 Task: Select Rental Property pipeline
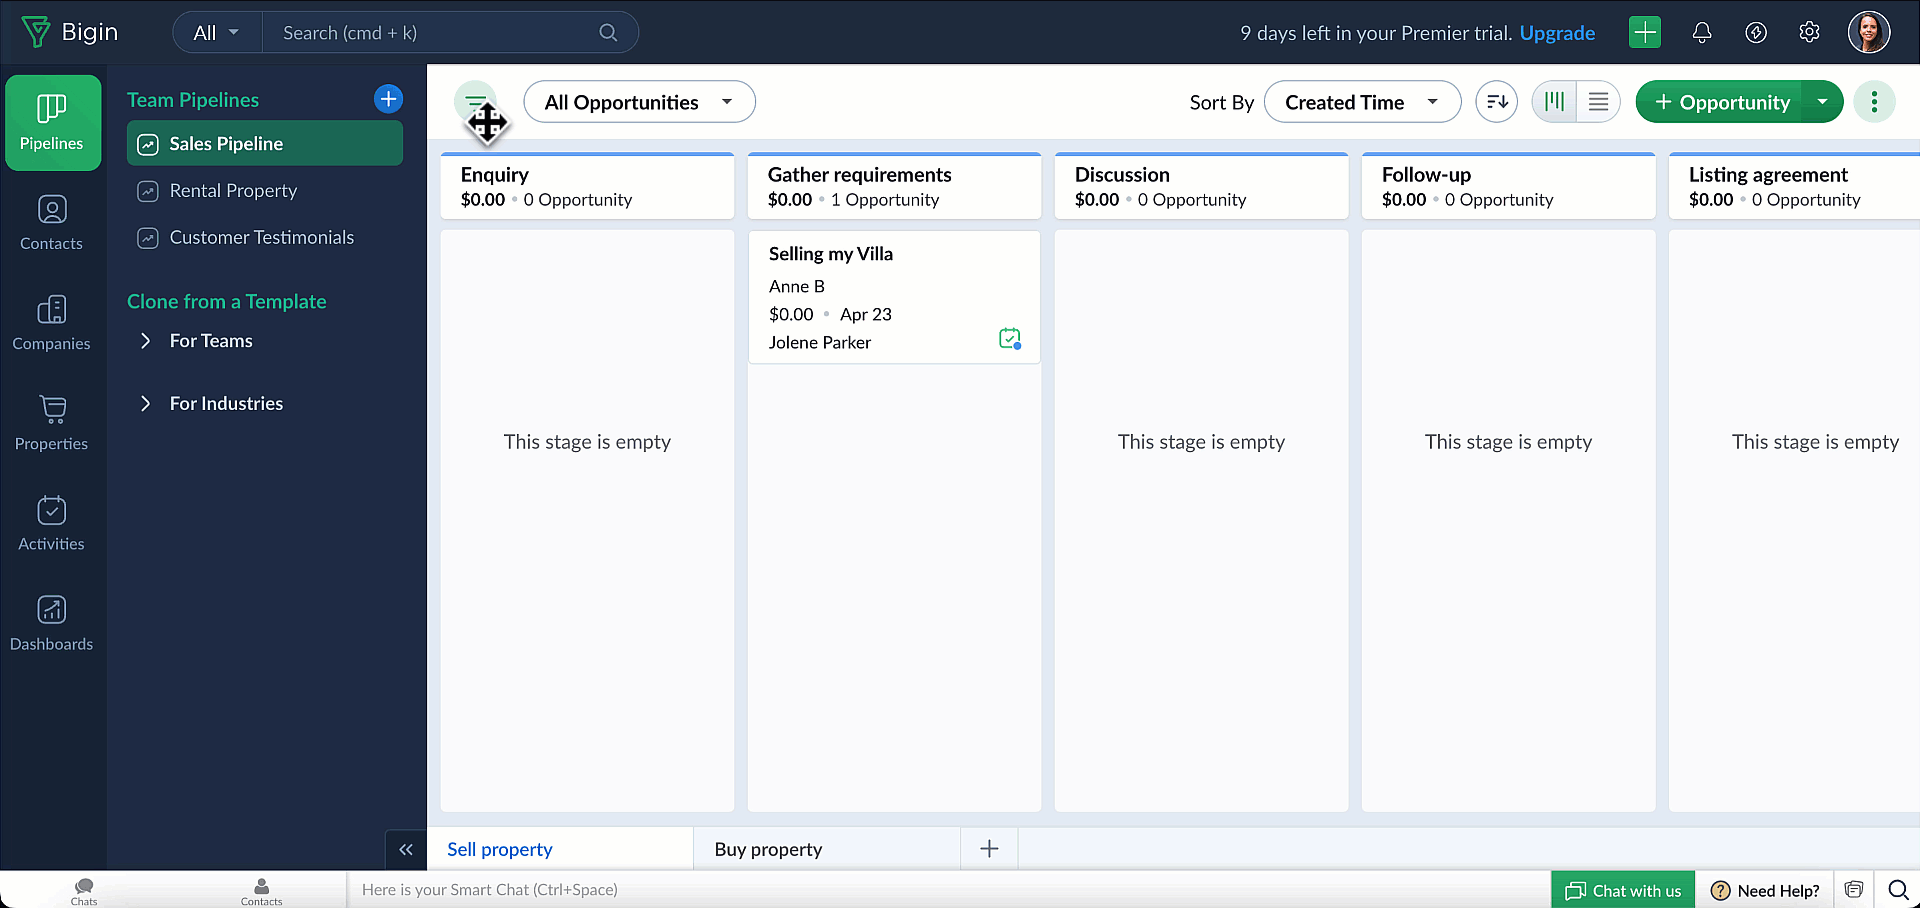point(233,190)
